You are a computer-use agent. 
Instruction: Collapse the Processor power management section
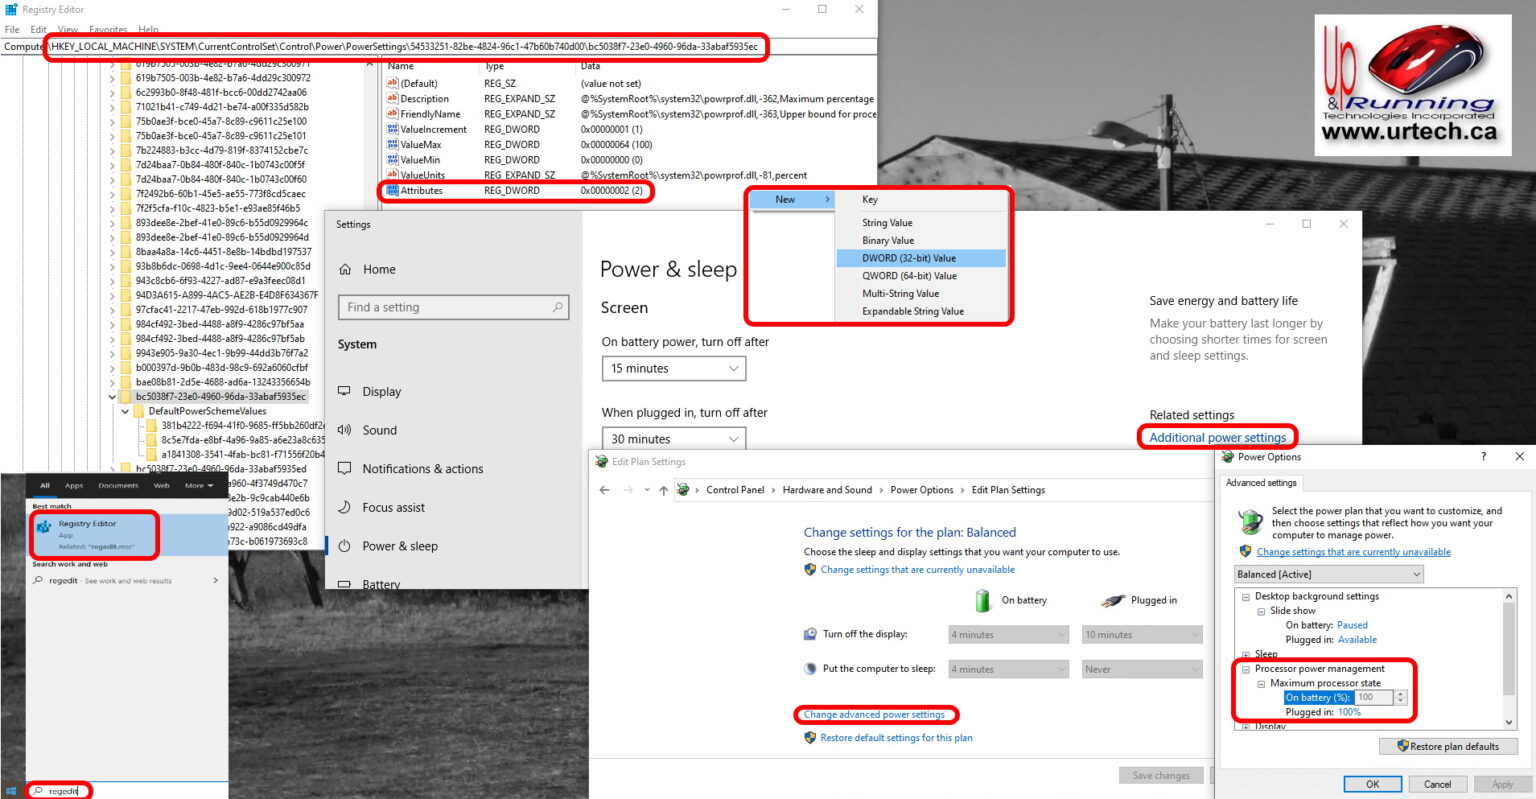1245,668
